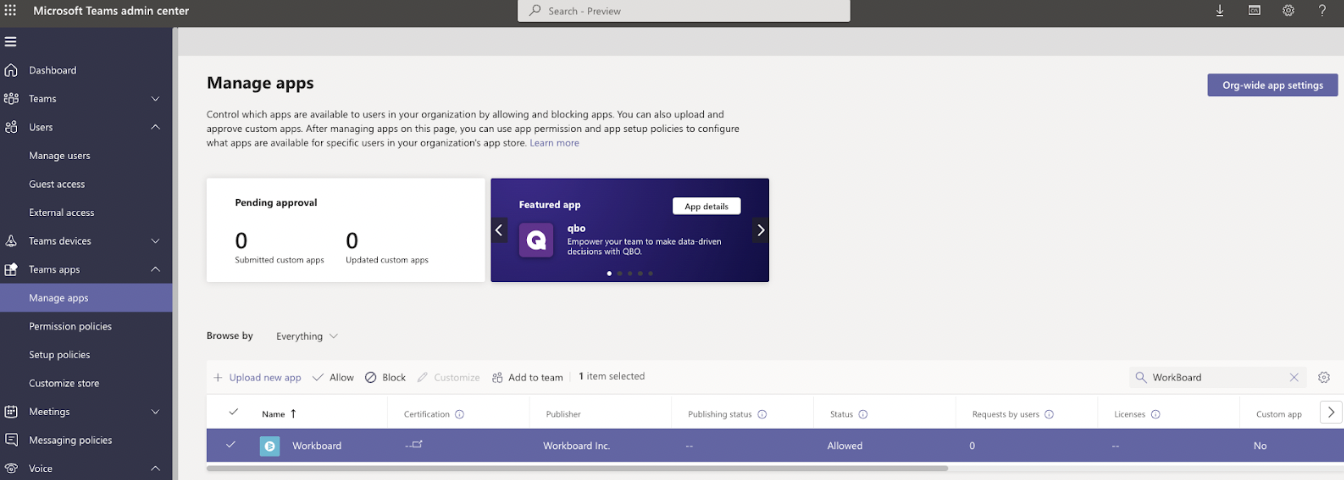The image size is (1344, 480).
Task: Open the Browse by Everything dropdown
Action: click(307, 336)
